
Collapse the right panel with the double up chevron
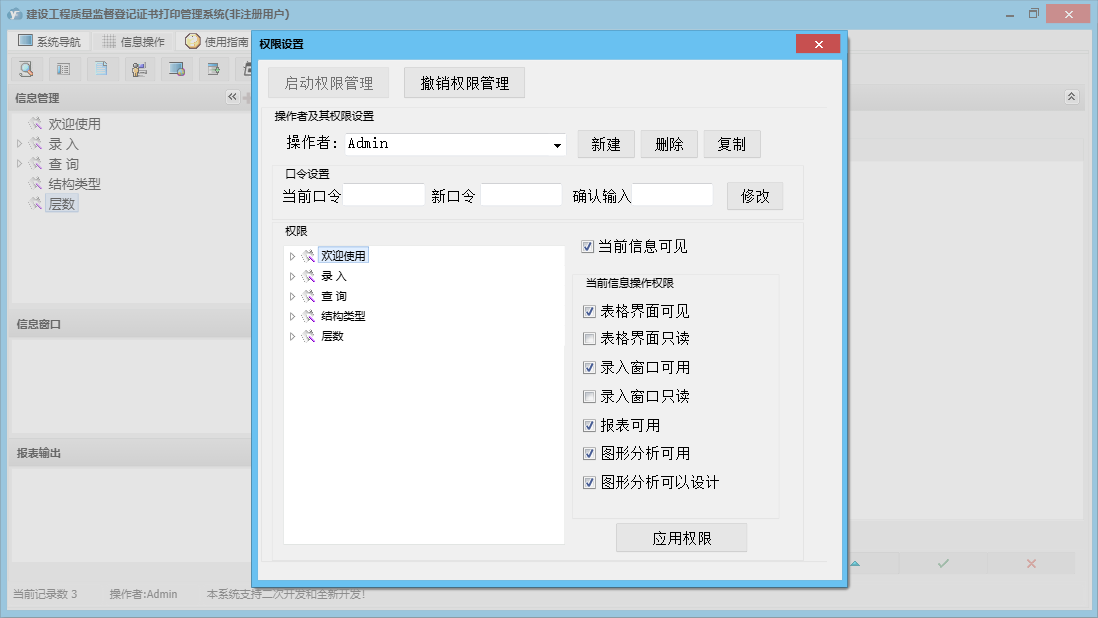1071,97
